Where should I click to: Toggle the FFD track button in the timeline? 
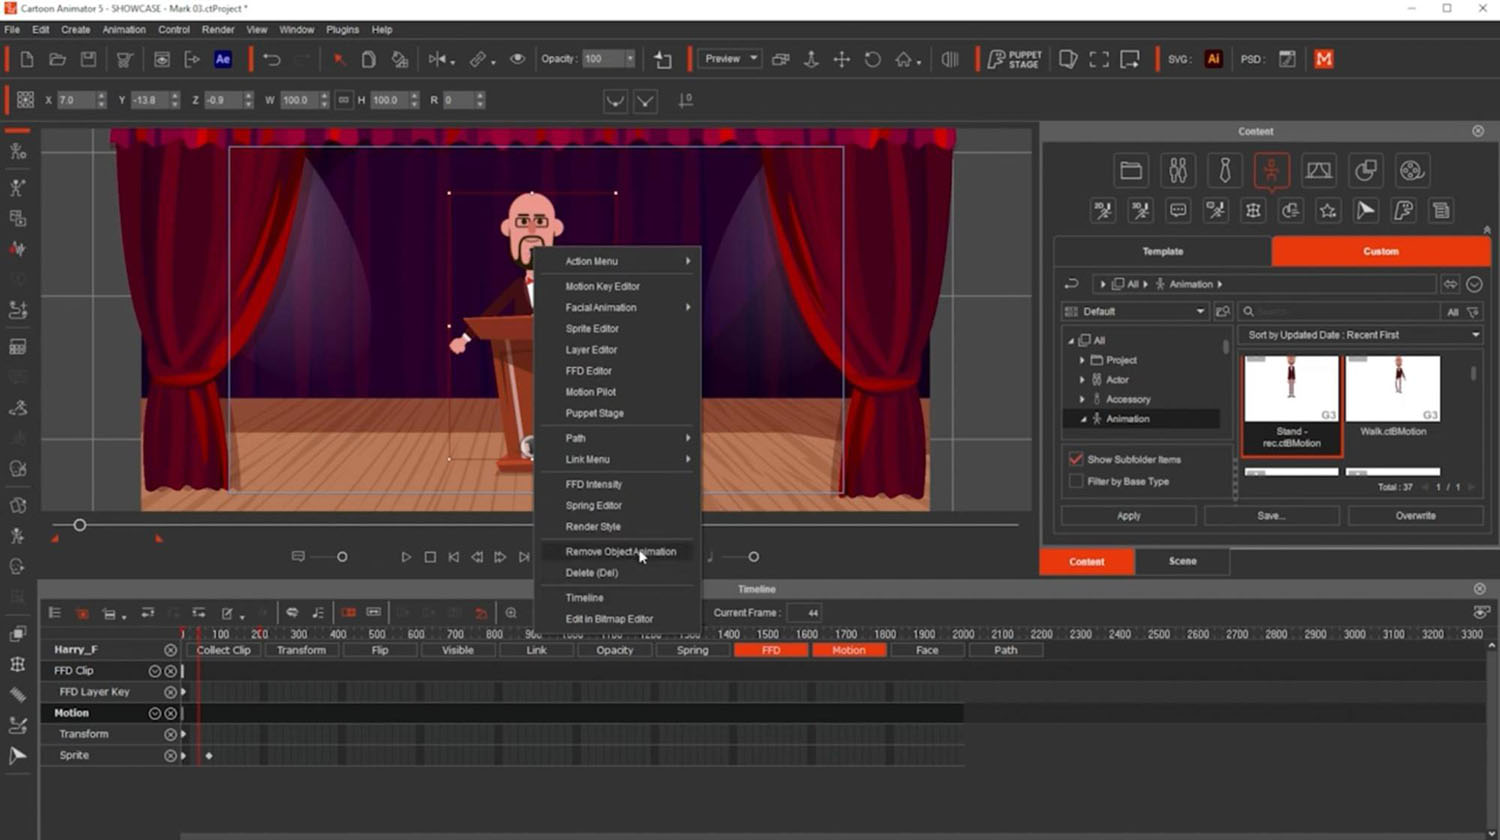[770, 650]
